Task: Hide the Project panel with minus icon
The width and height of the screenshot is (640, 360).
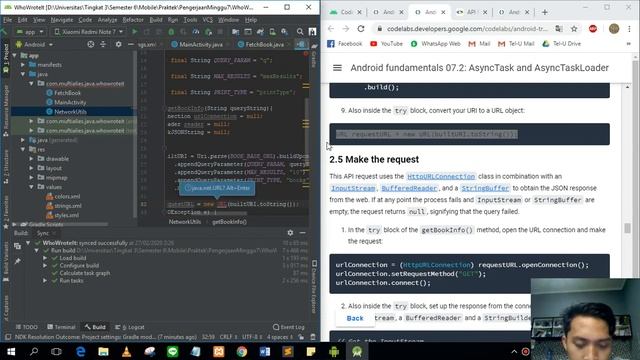Action: 131,44
